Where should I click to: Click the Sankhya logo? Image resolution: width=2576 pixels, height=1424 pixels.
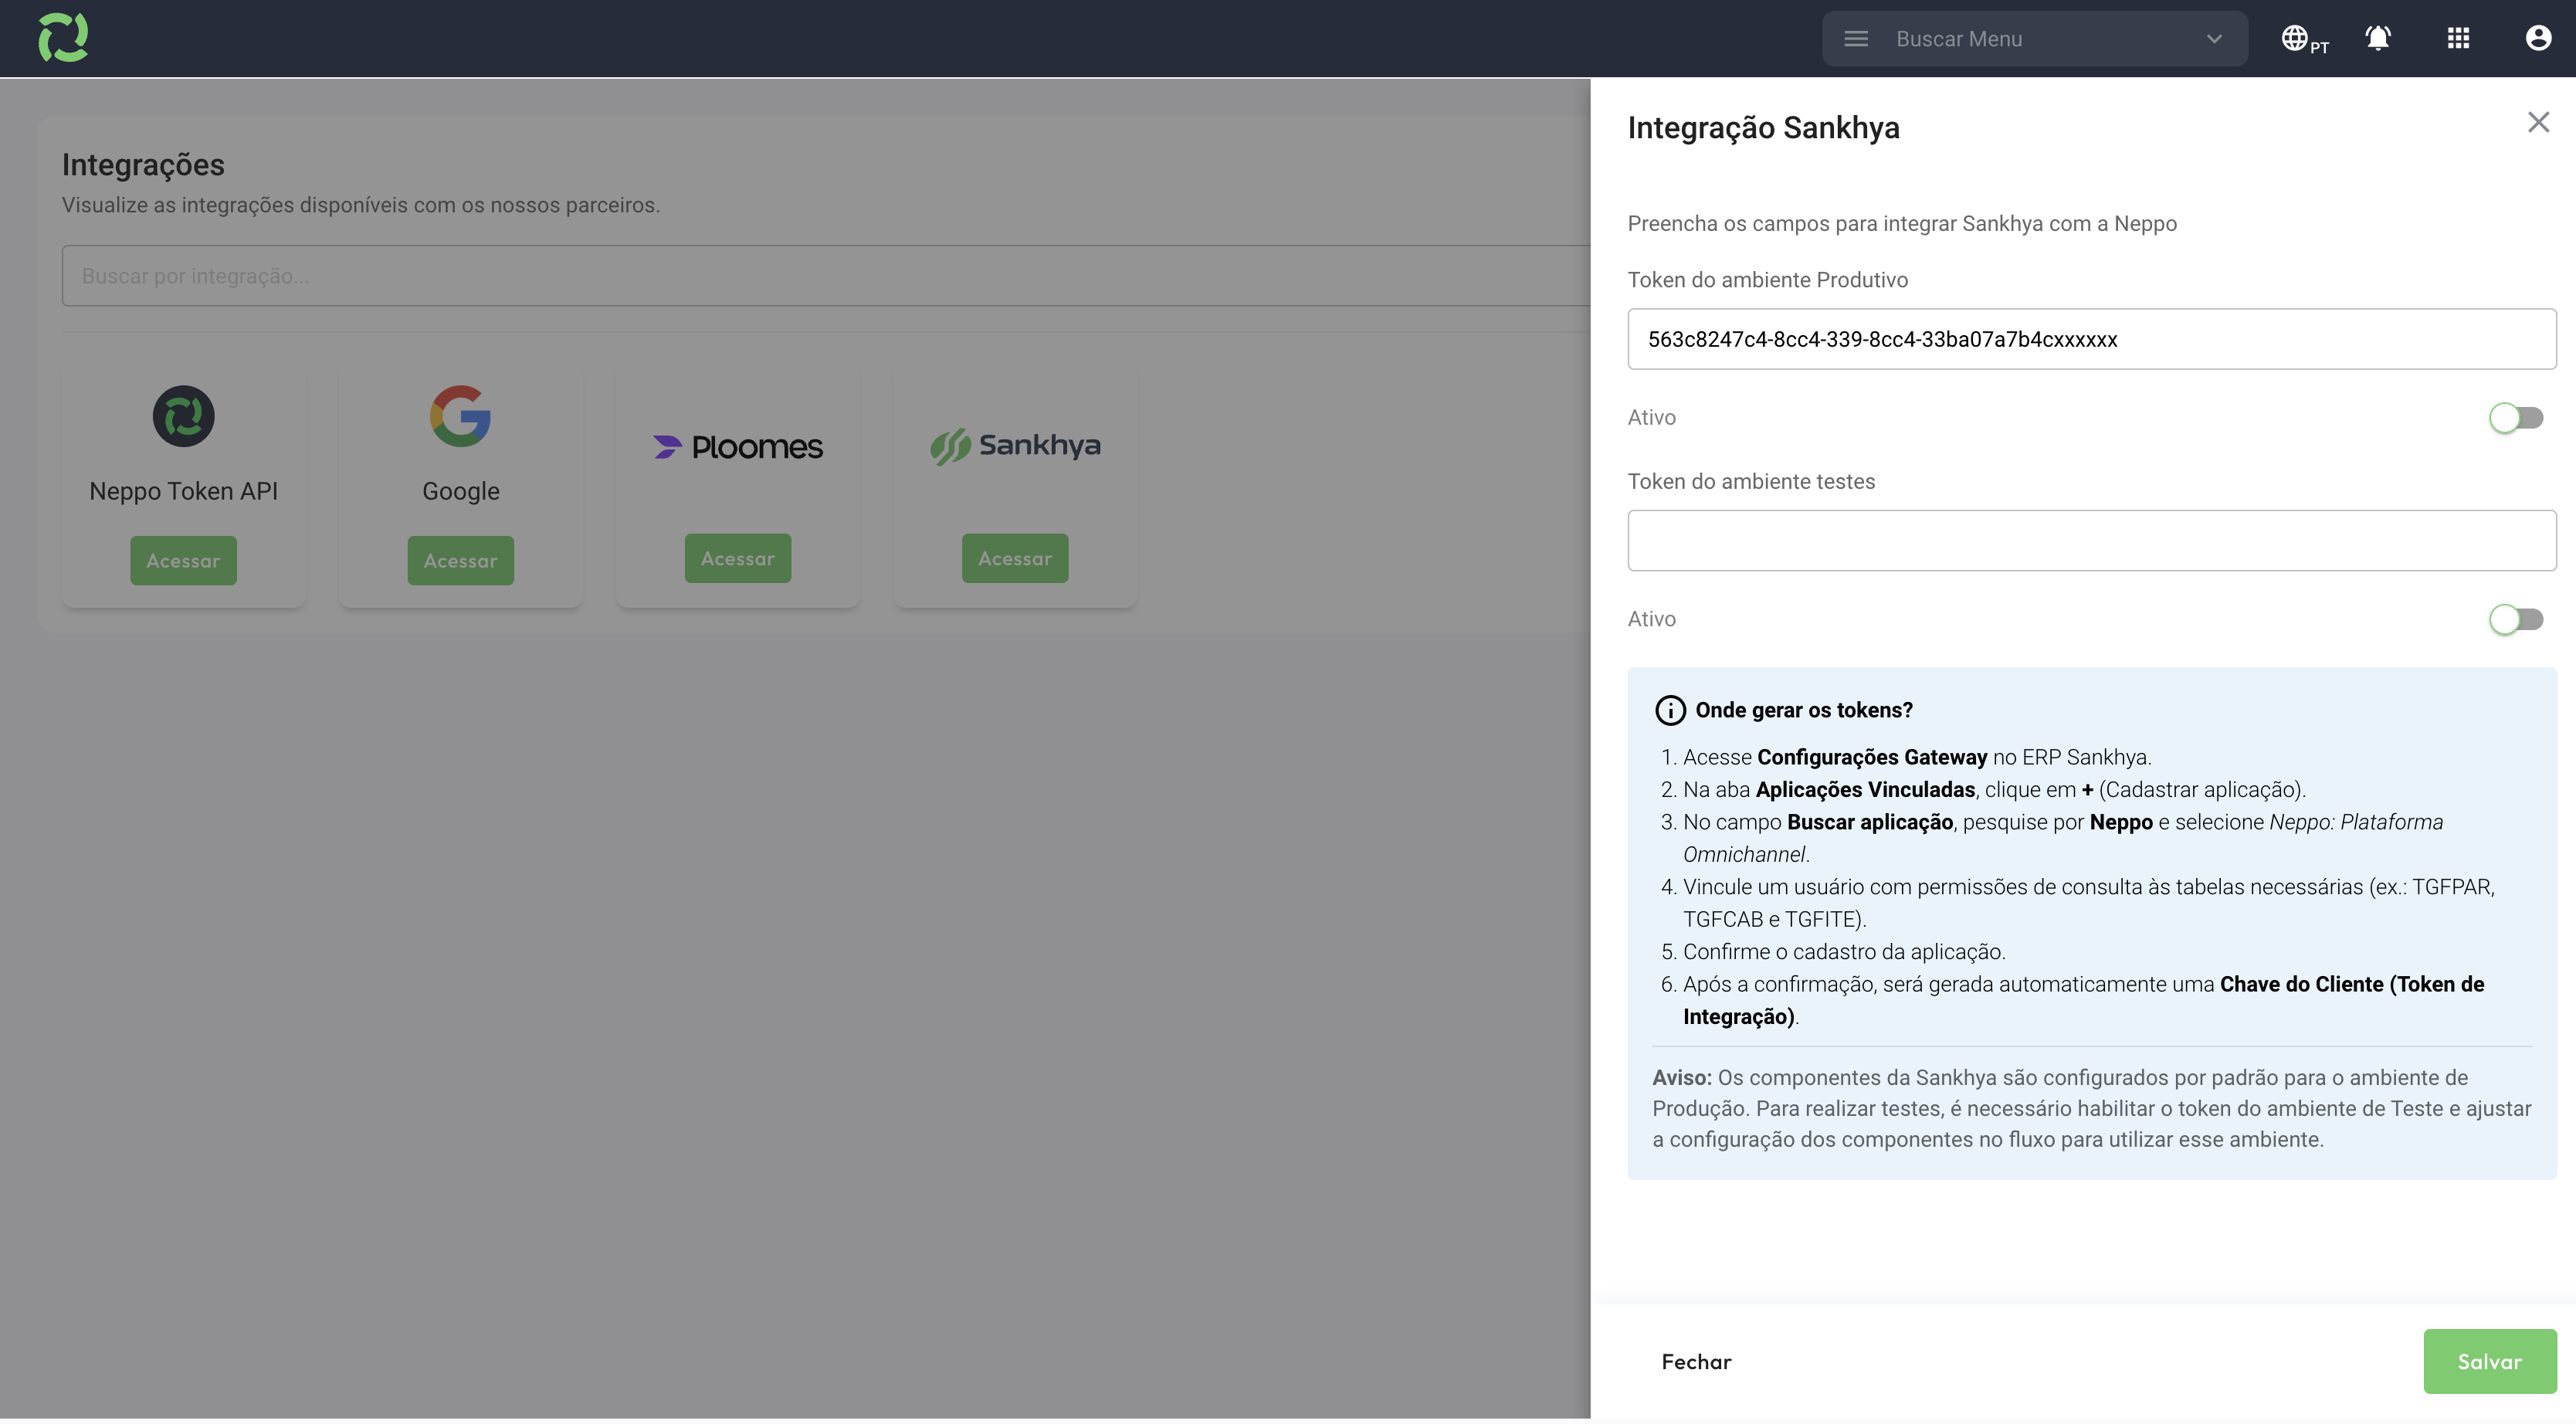click(x=1015, y=446)
